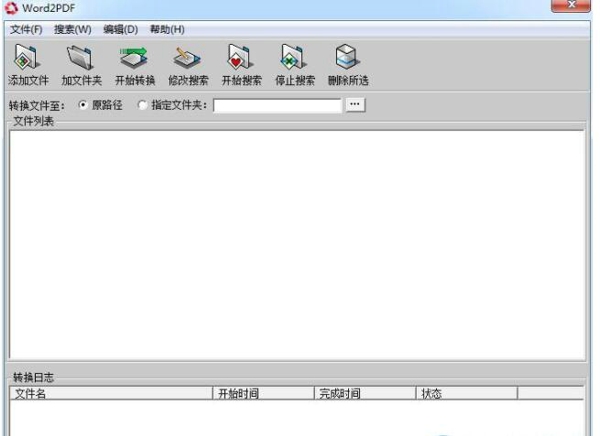
Task: Click the 添加文件 (Add File) toolbar icon
Action: [28, 59]
